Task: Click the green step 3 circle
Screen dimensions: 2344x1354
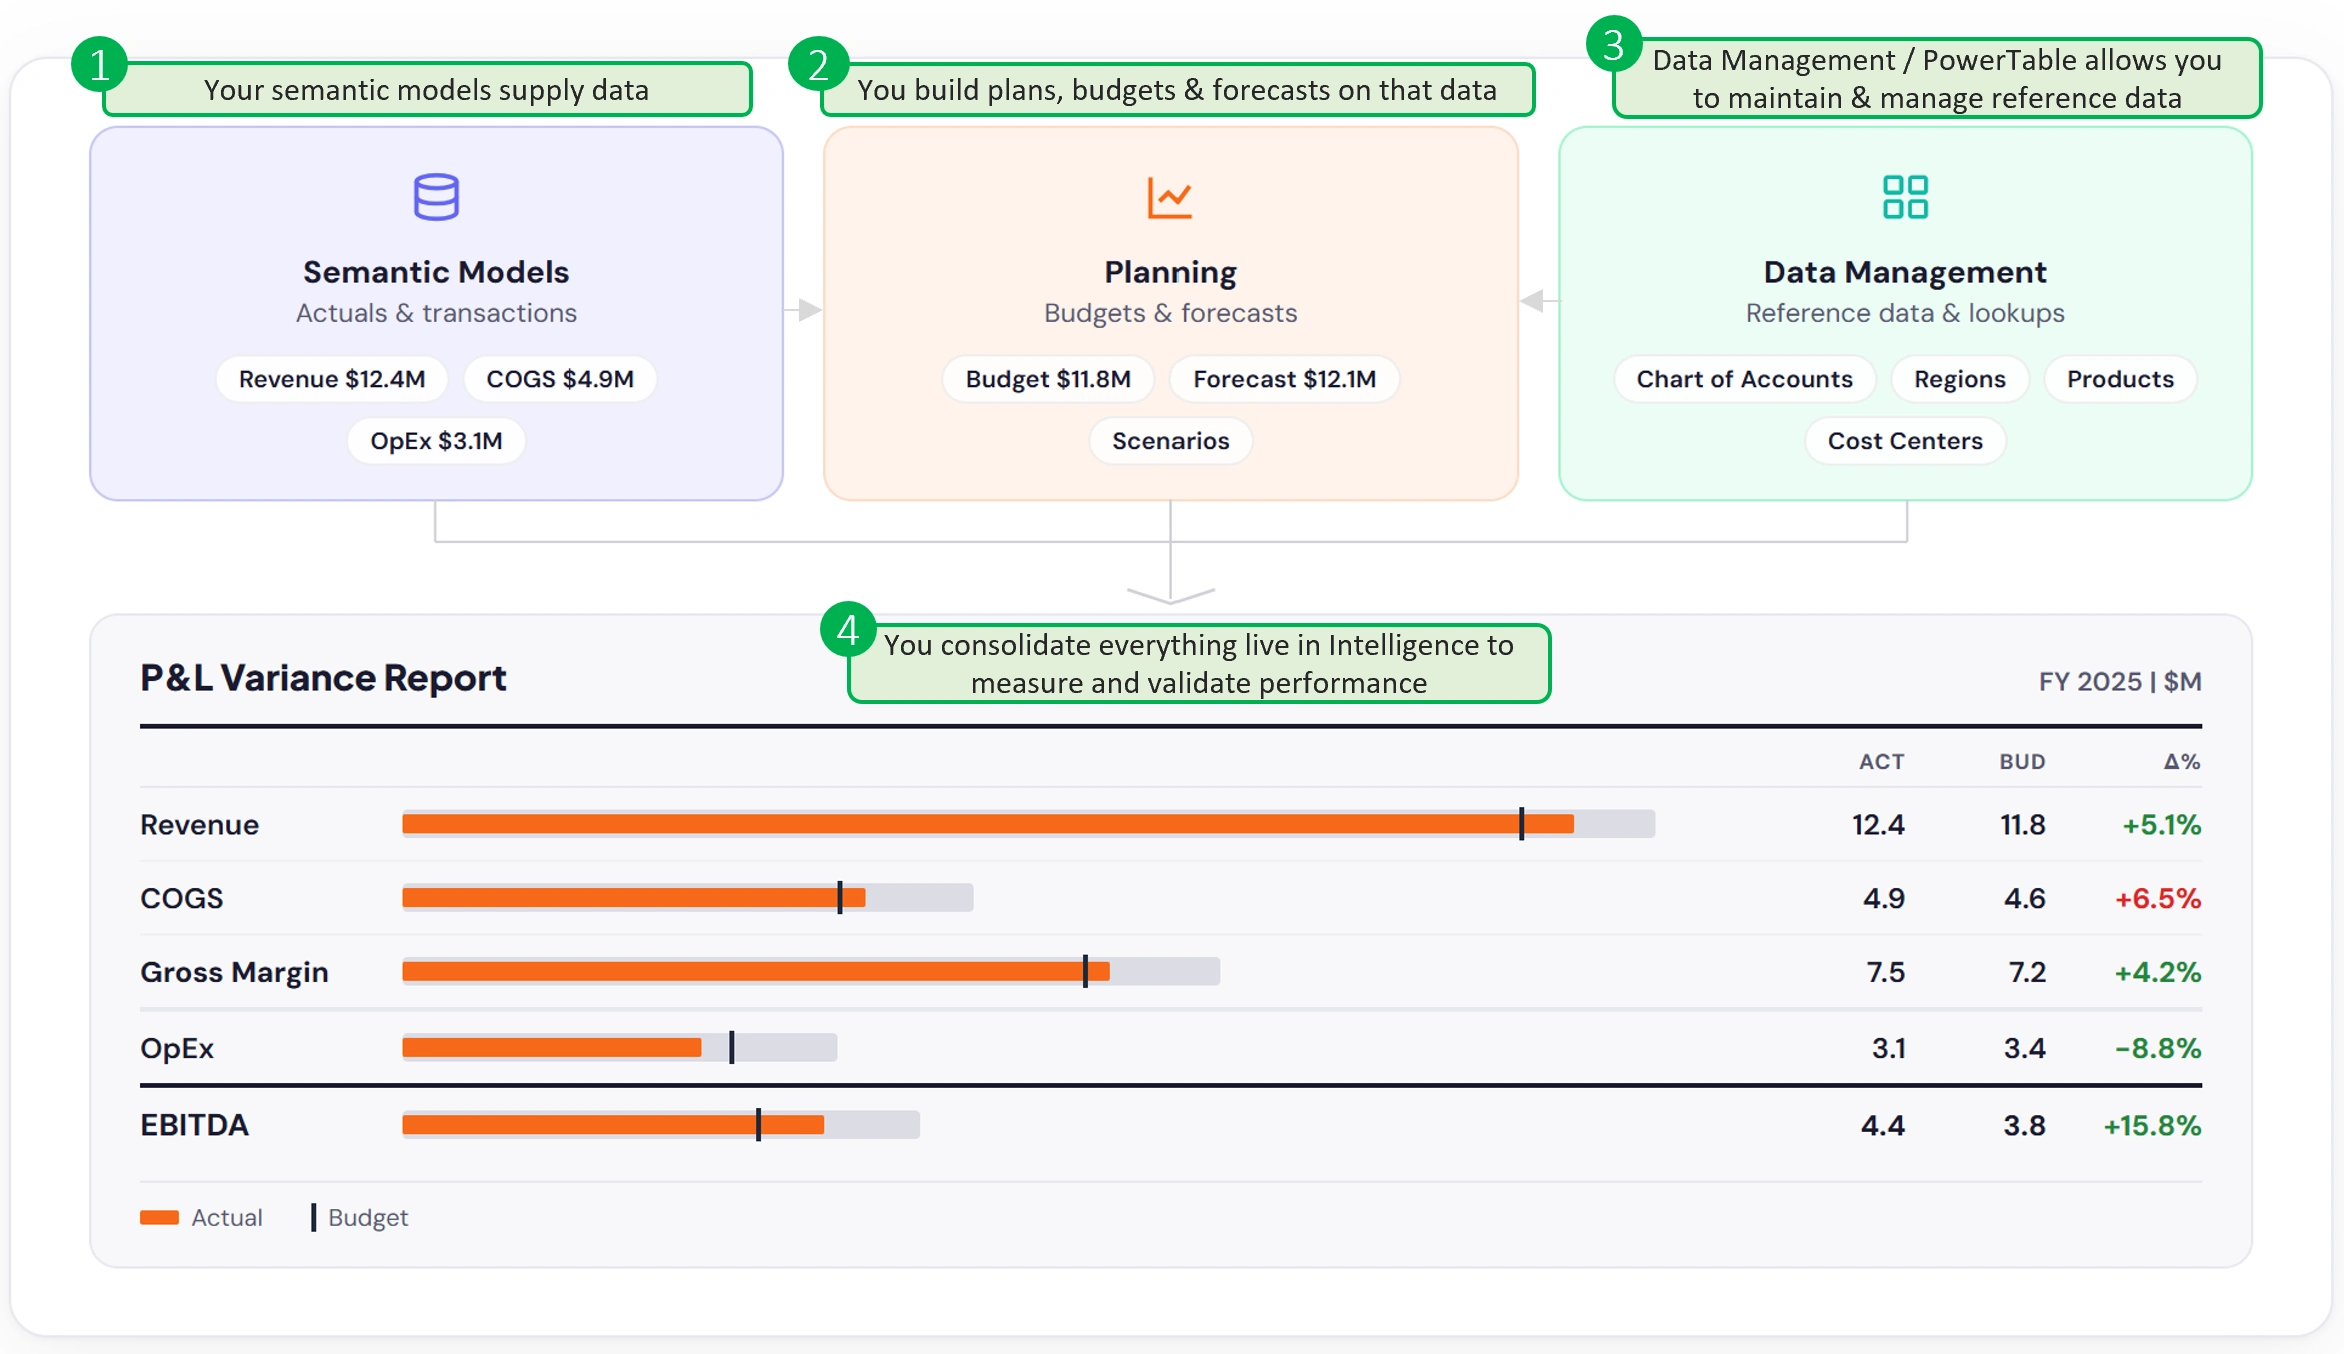Action: [x=1614, y=44]
